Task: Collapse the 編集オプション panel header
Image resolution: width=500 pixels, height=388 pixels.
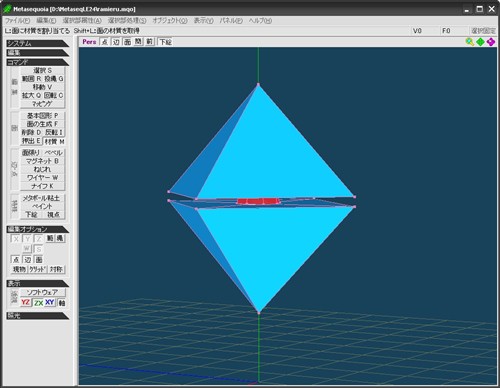Action: 38,229
